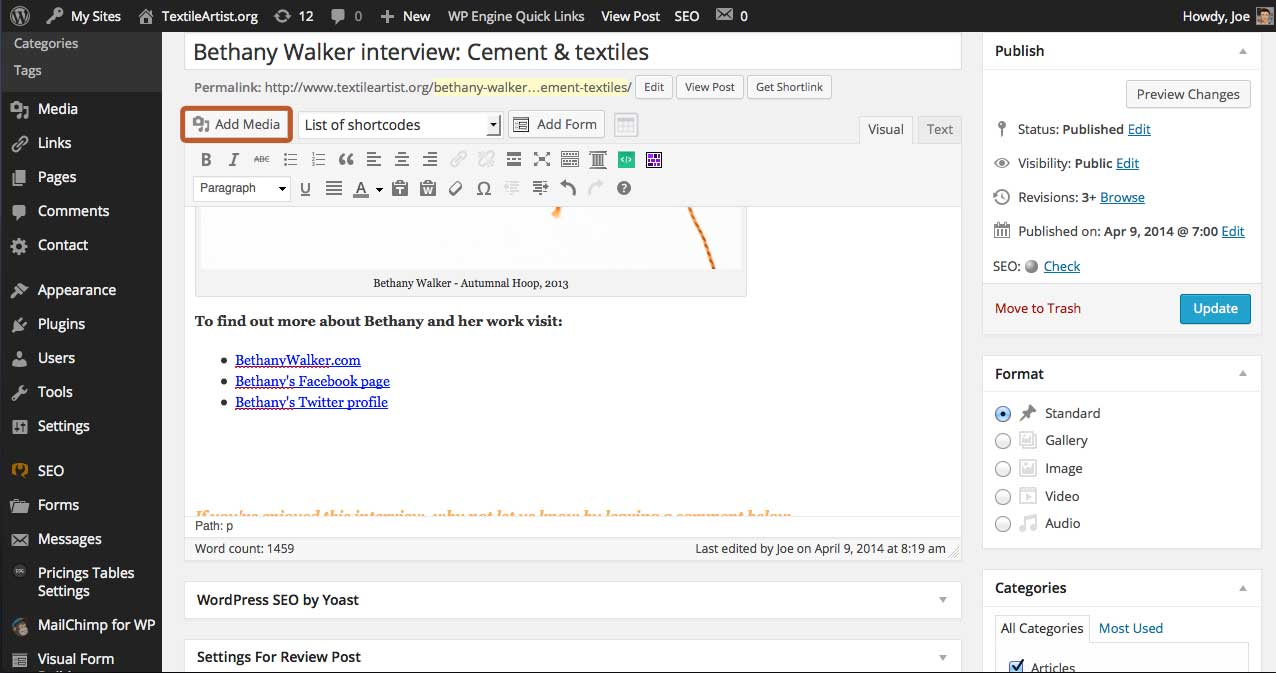Image resolution: width=1276 pixels, height=673 pixels.
Task: Clear formatting with the eraser icon
Action: [456, 188]
